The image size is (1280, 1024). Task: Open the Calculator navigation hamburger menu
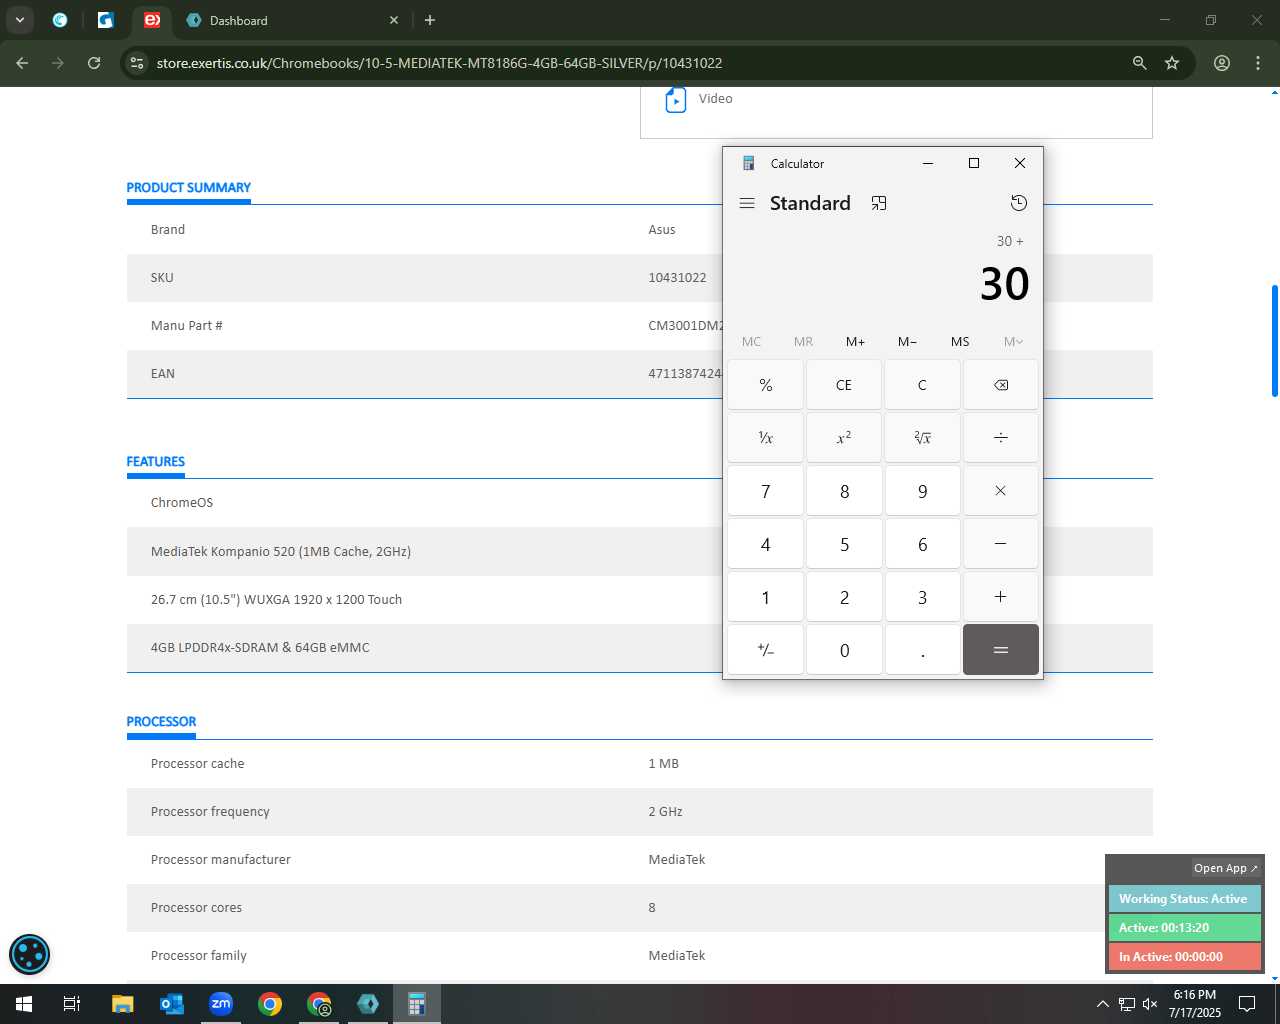point(747,203)
